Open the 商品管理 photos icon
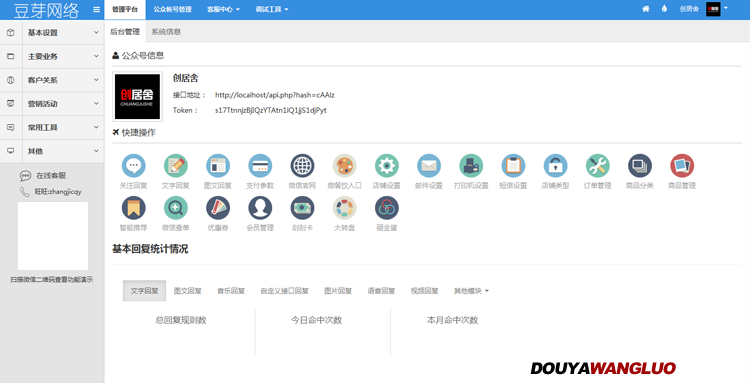This screenshot has width=750, height=383. (x=682, y=166)
